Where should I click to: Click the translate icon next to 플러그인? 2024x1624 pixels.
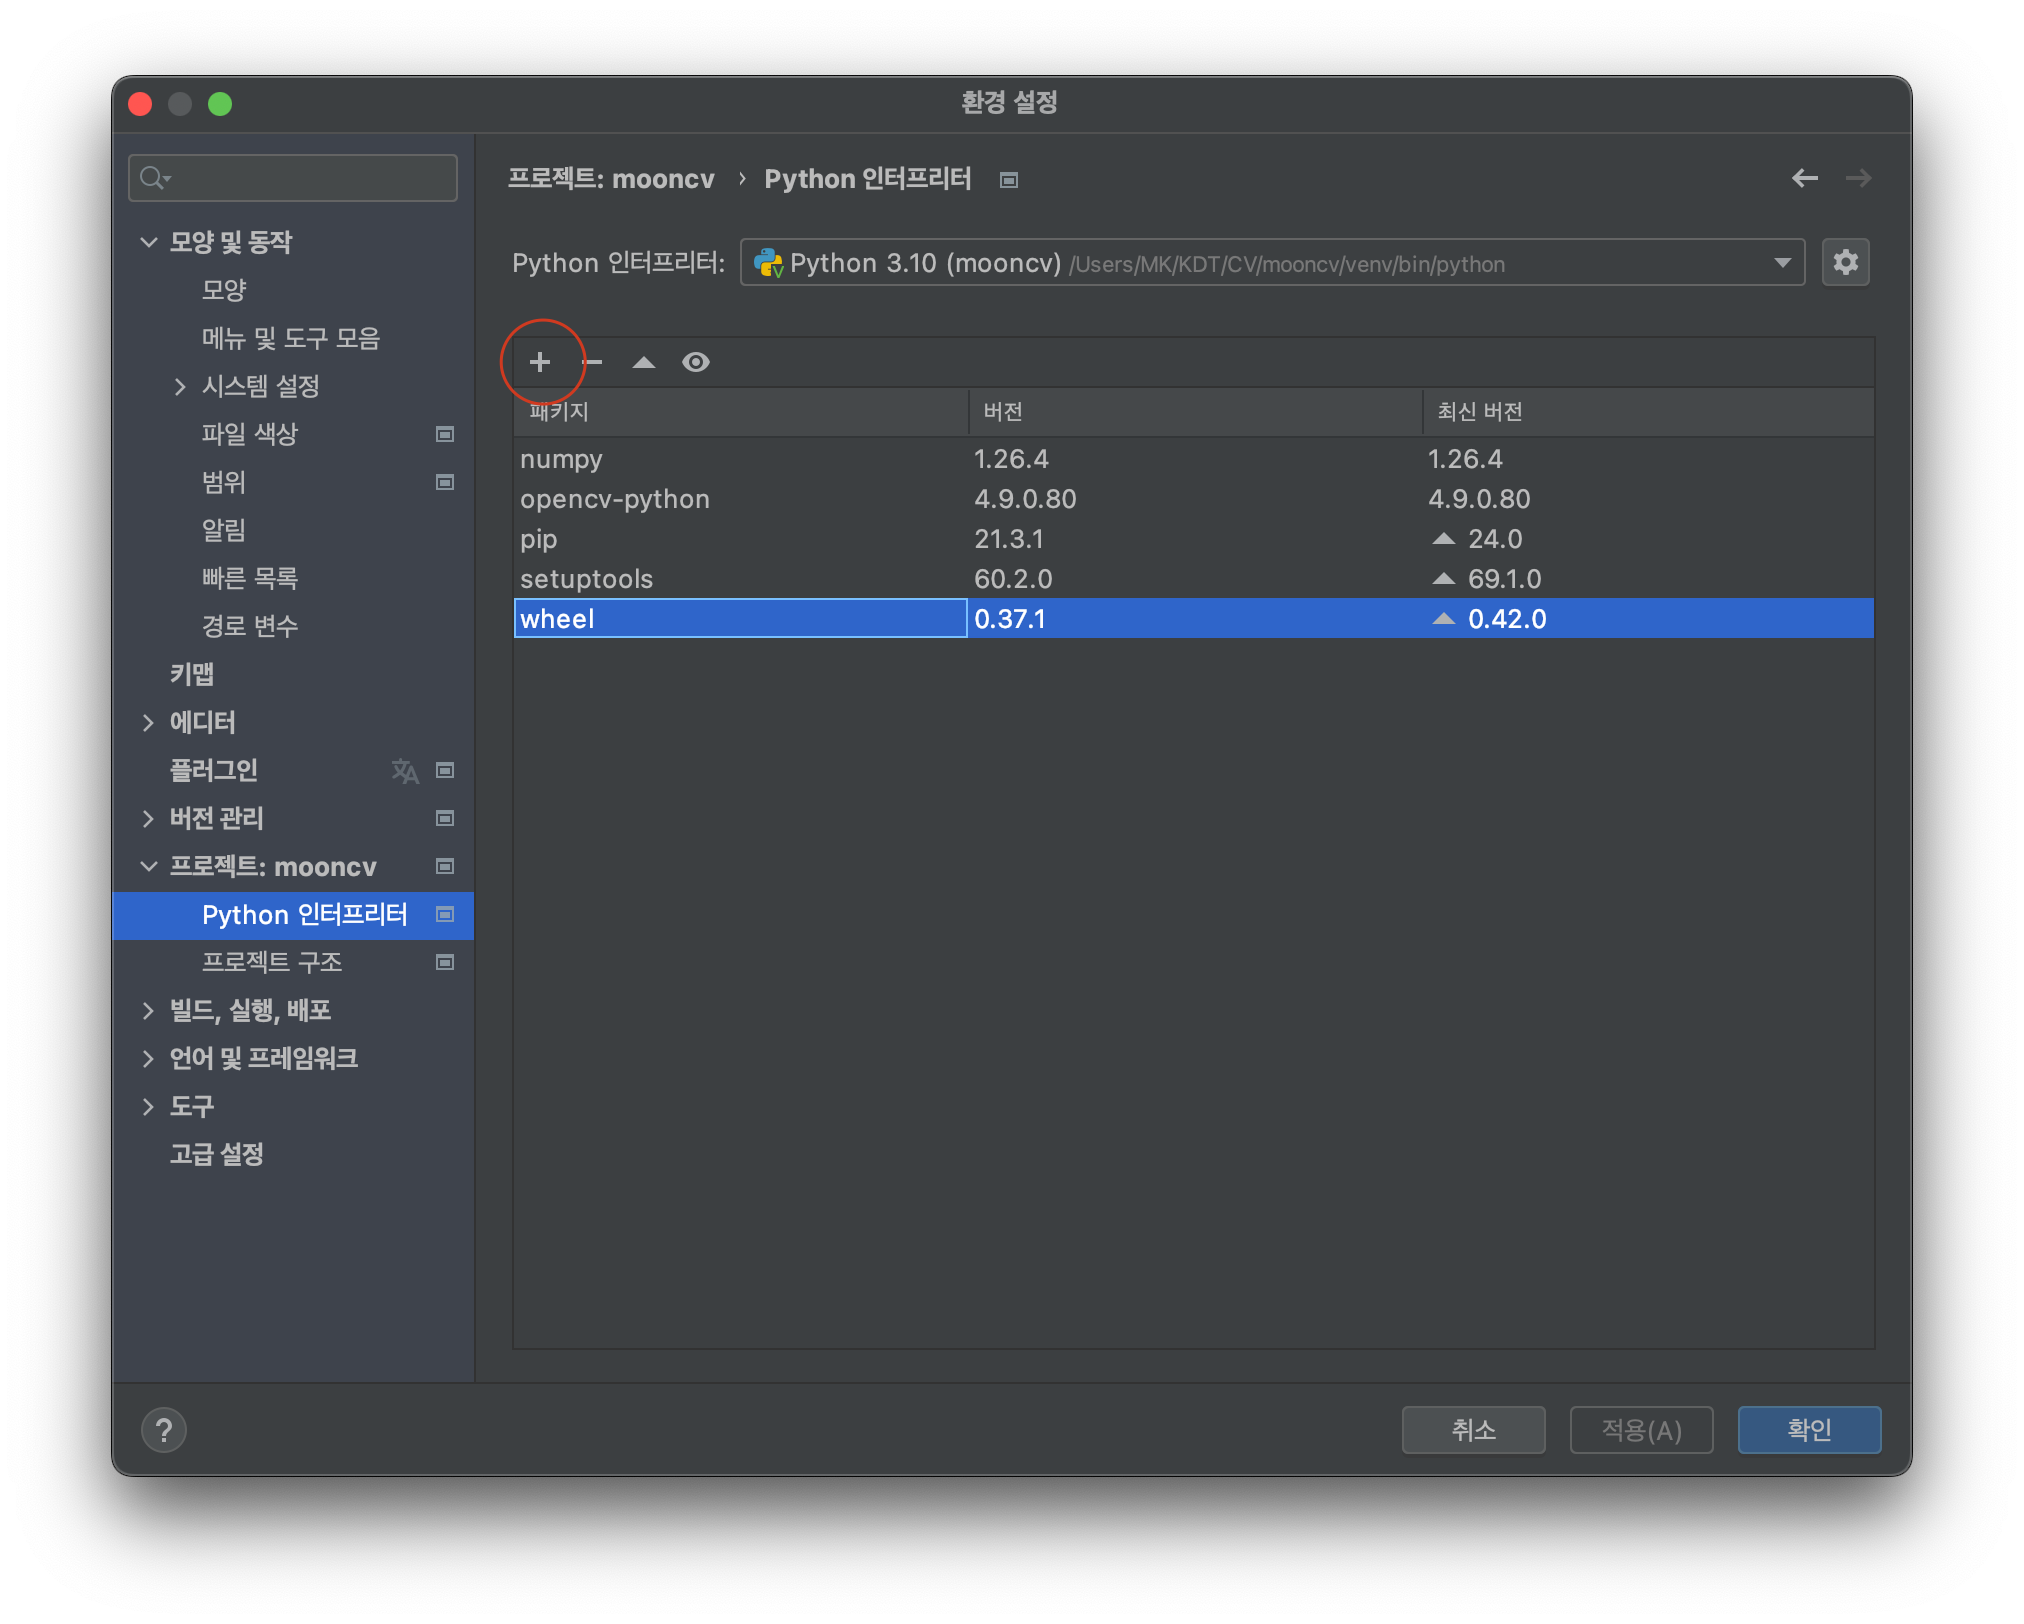click(x=404, y=771)
